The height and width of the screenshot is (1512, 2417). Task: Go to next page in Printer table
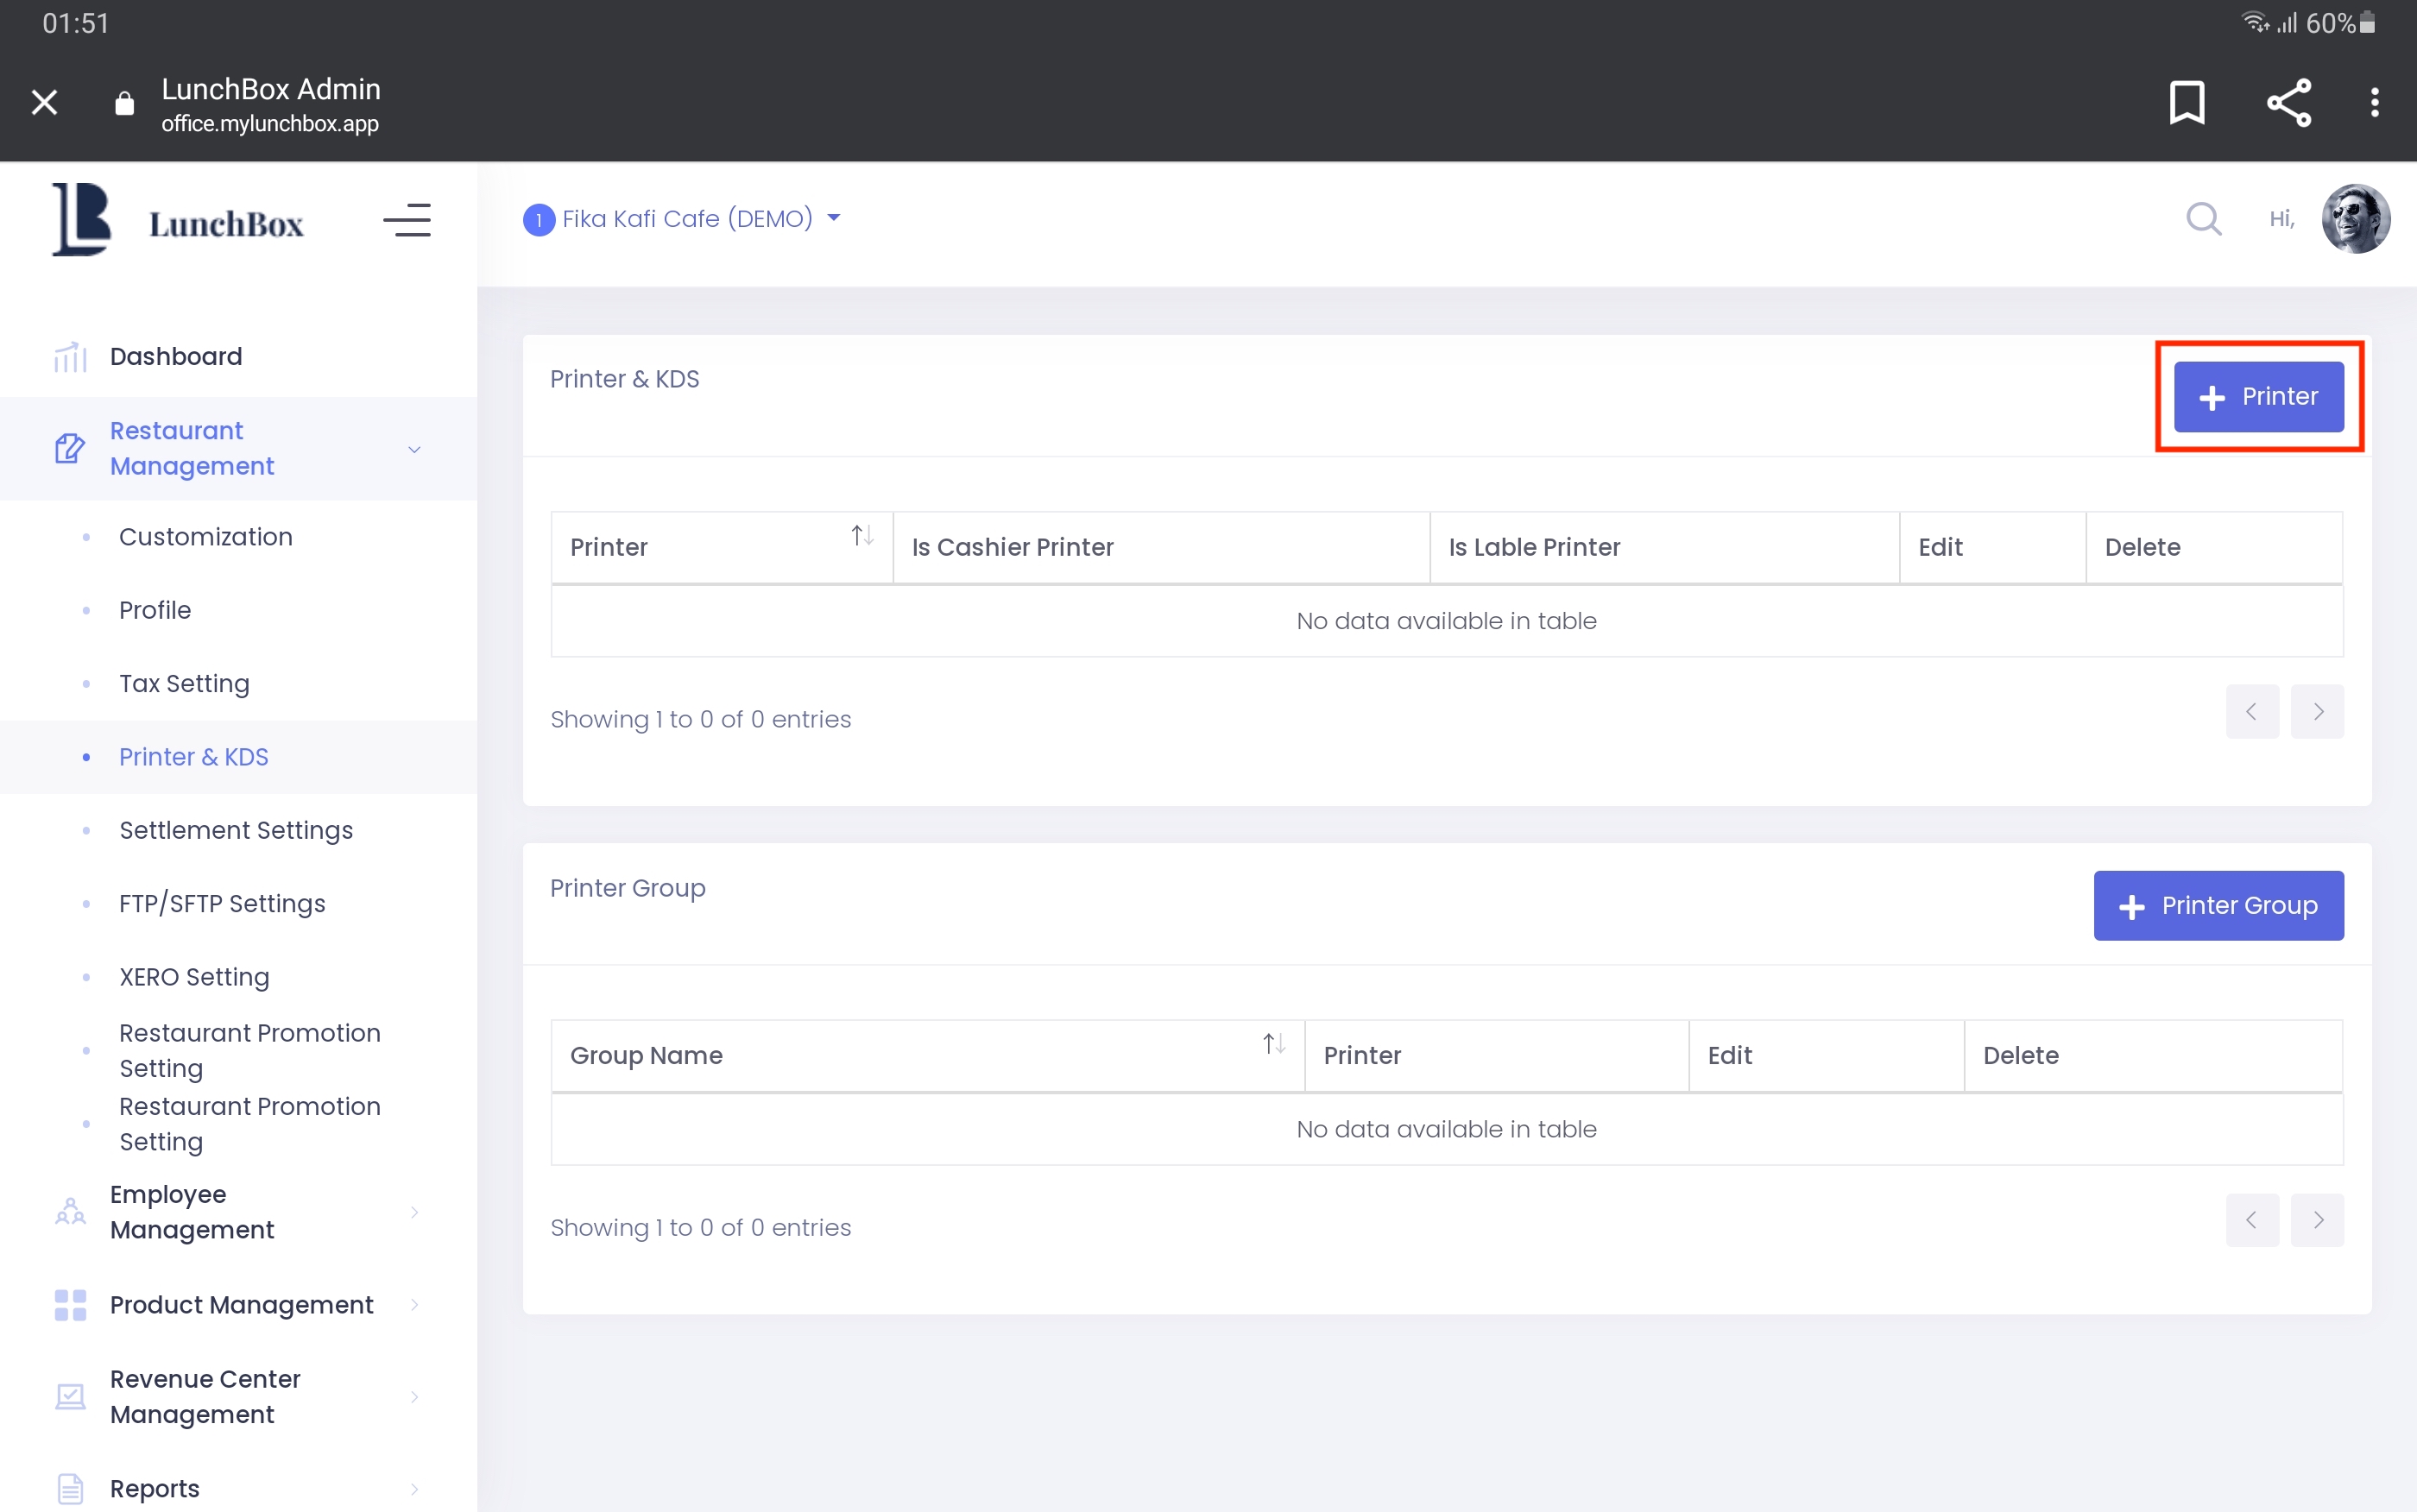point(2316,711)
